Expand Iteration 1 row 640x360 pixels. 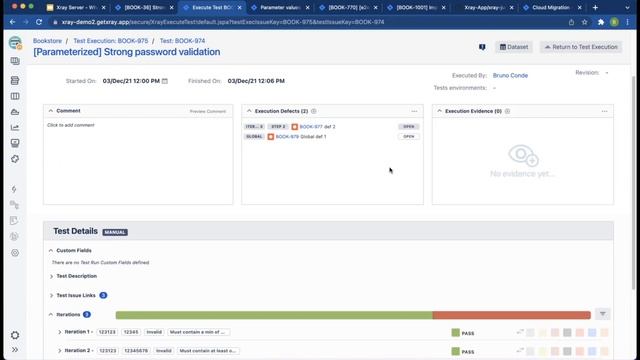tap(60, 332)
